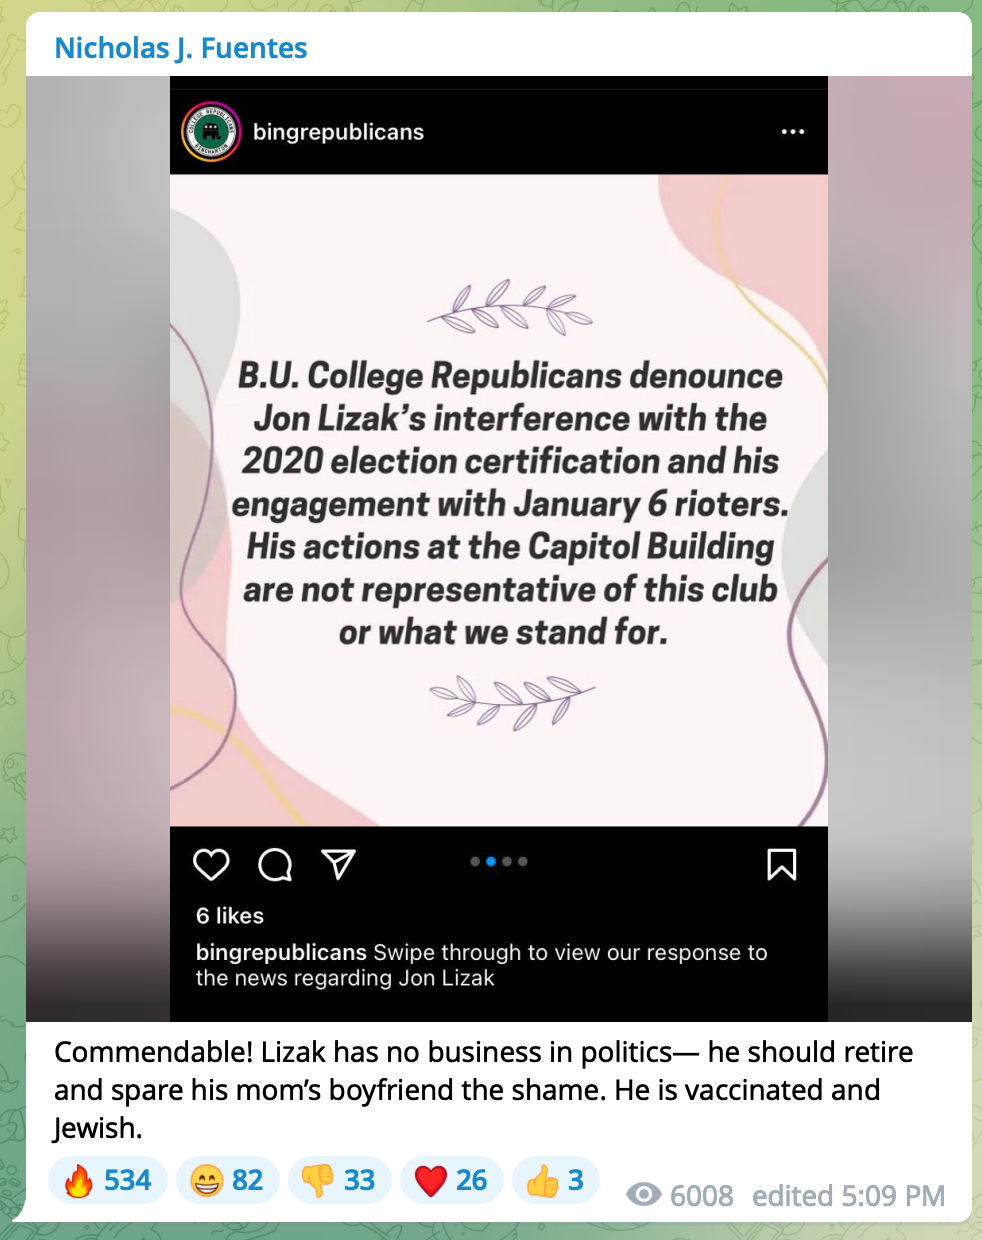
Task: Toggle the red heart reaction 26
Action: [452, 1180]
